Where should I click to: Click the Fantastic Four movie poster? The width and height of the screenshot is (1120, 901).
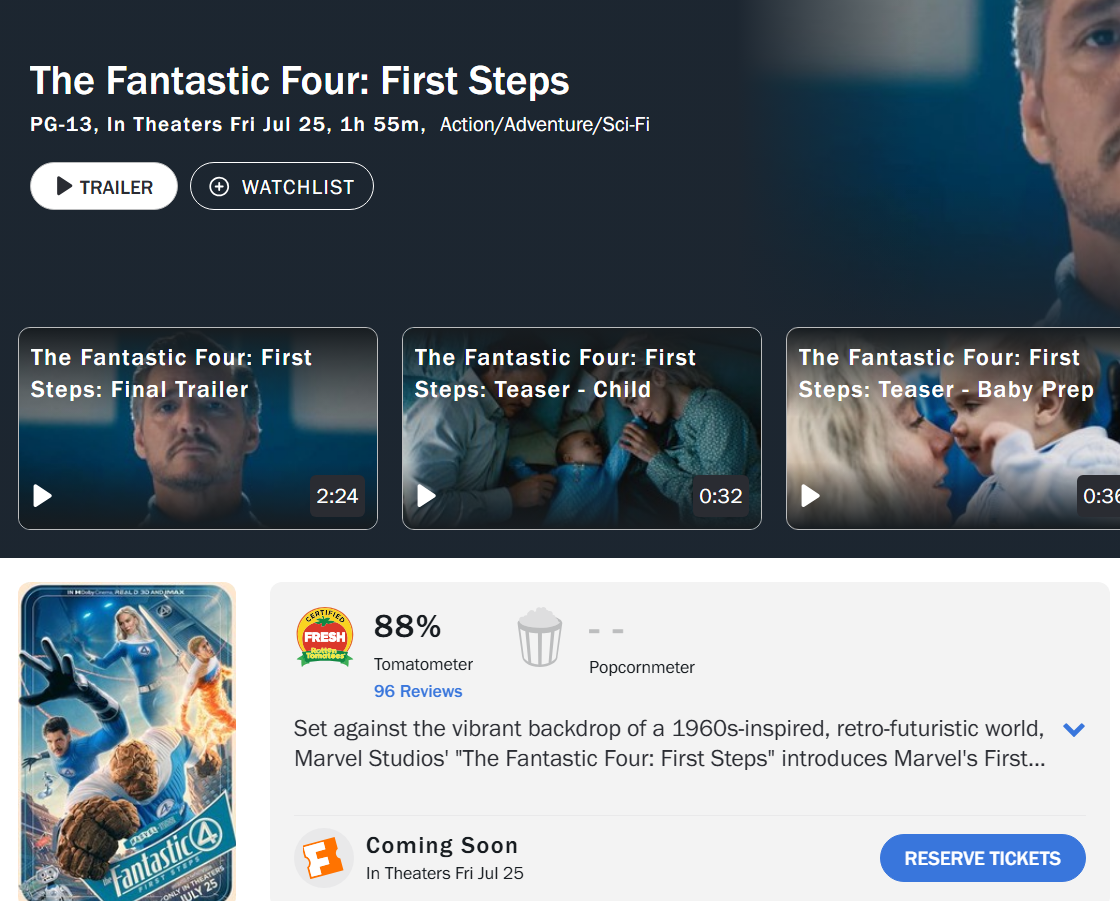(127, 742)
